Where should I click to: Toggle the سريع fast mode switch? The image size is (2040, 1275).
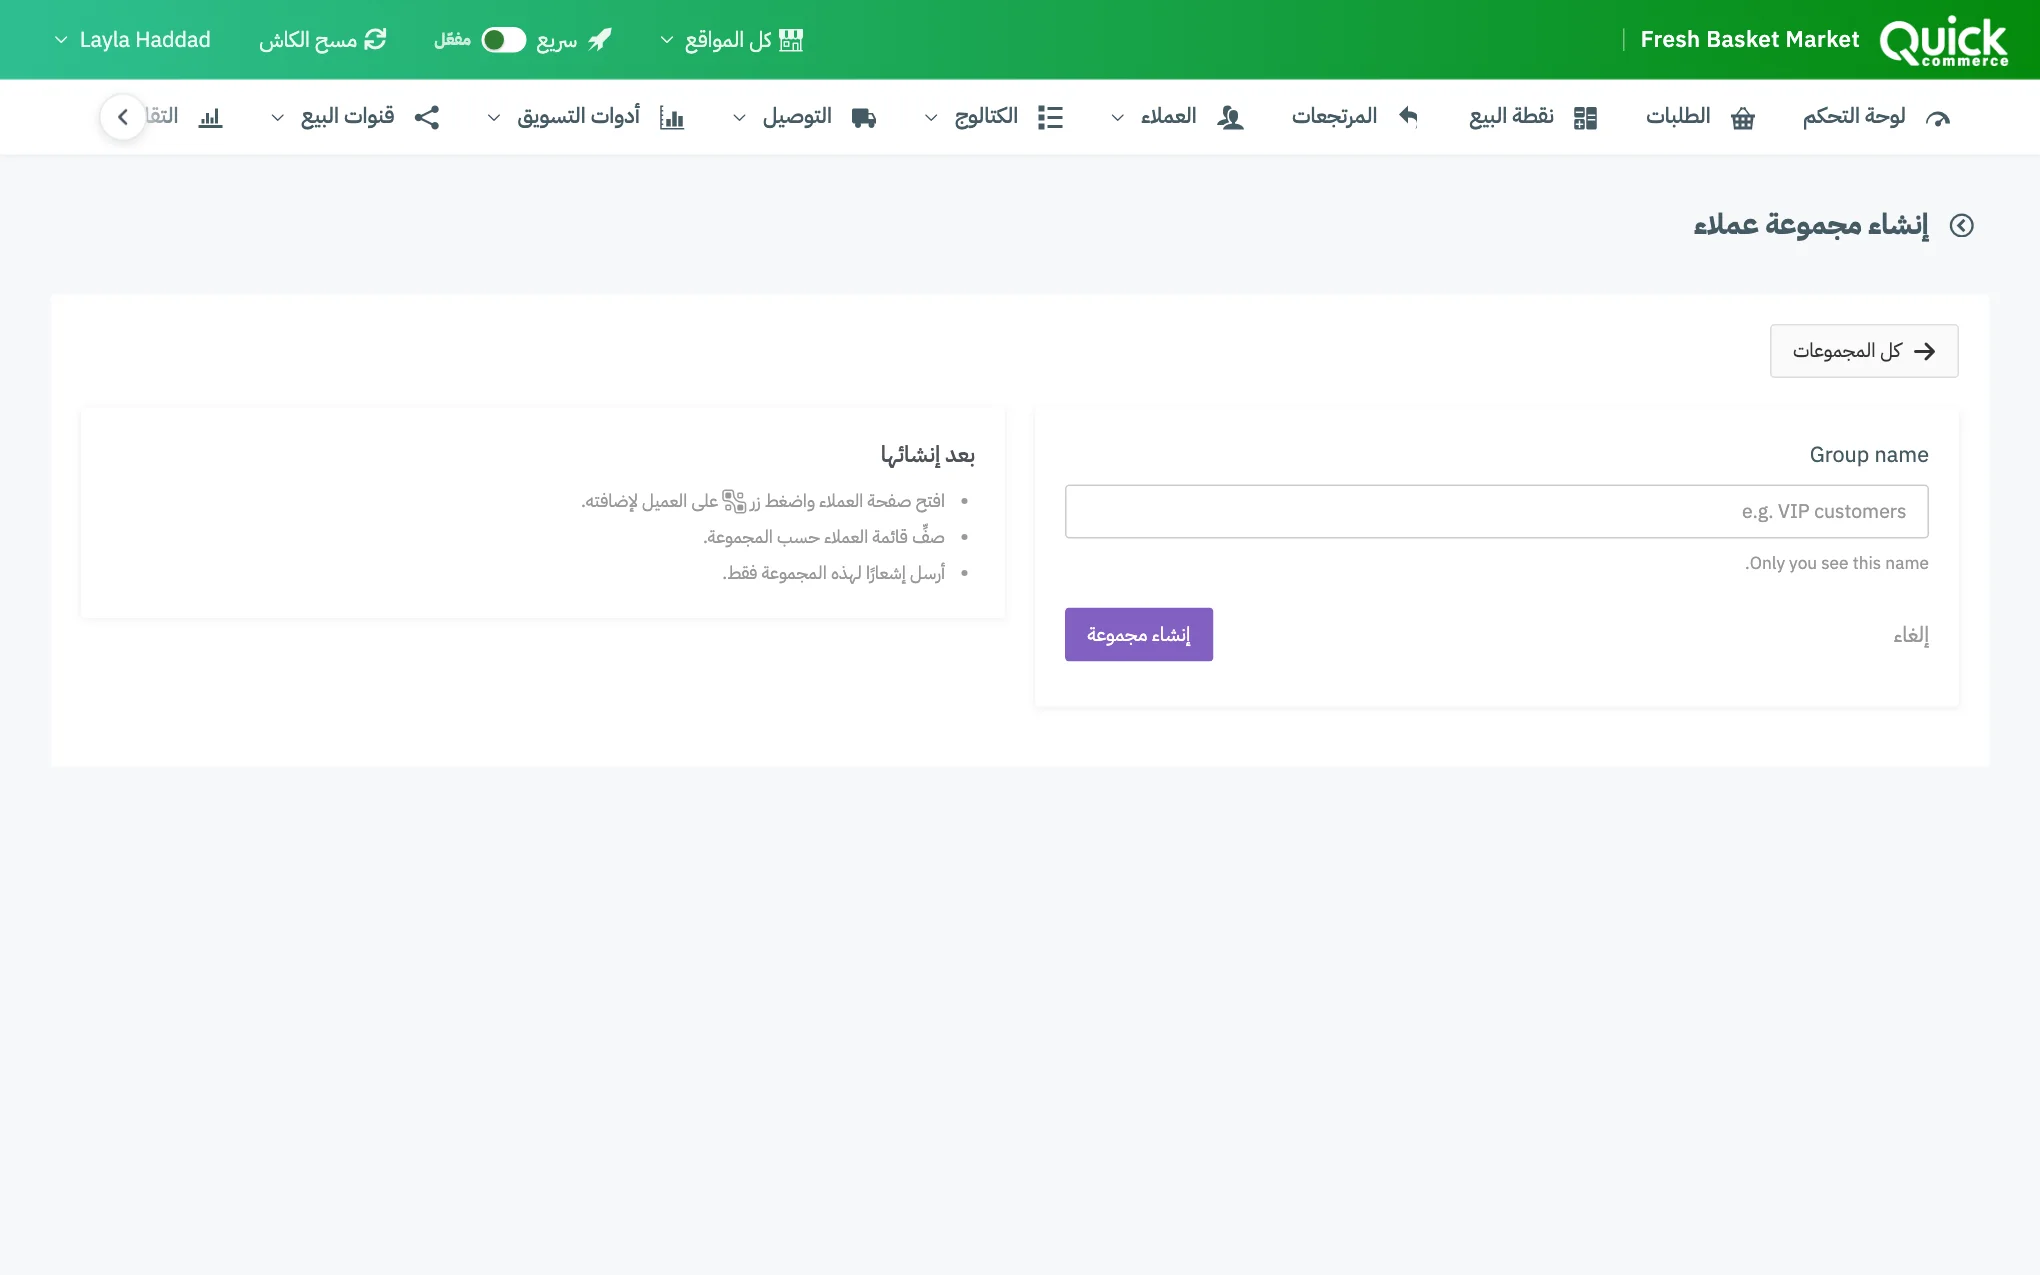click(x=503, y=40)
